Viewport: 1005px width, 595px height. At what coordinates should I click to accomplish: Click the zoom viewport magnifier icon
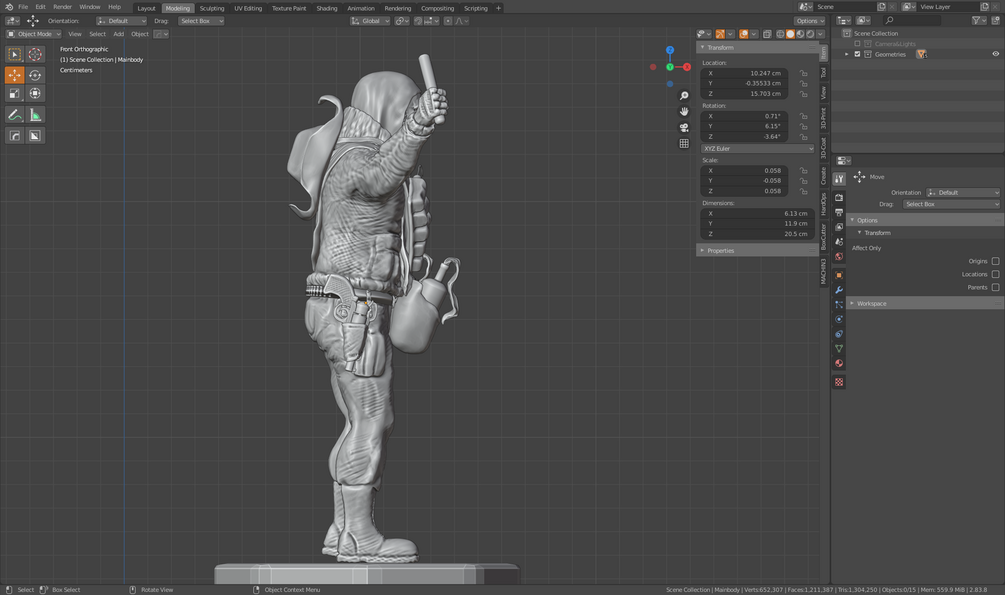pos(684,96)
